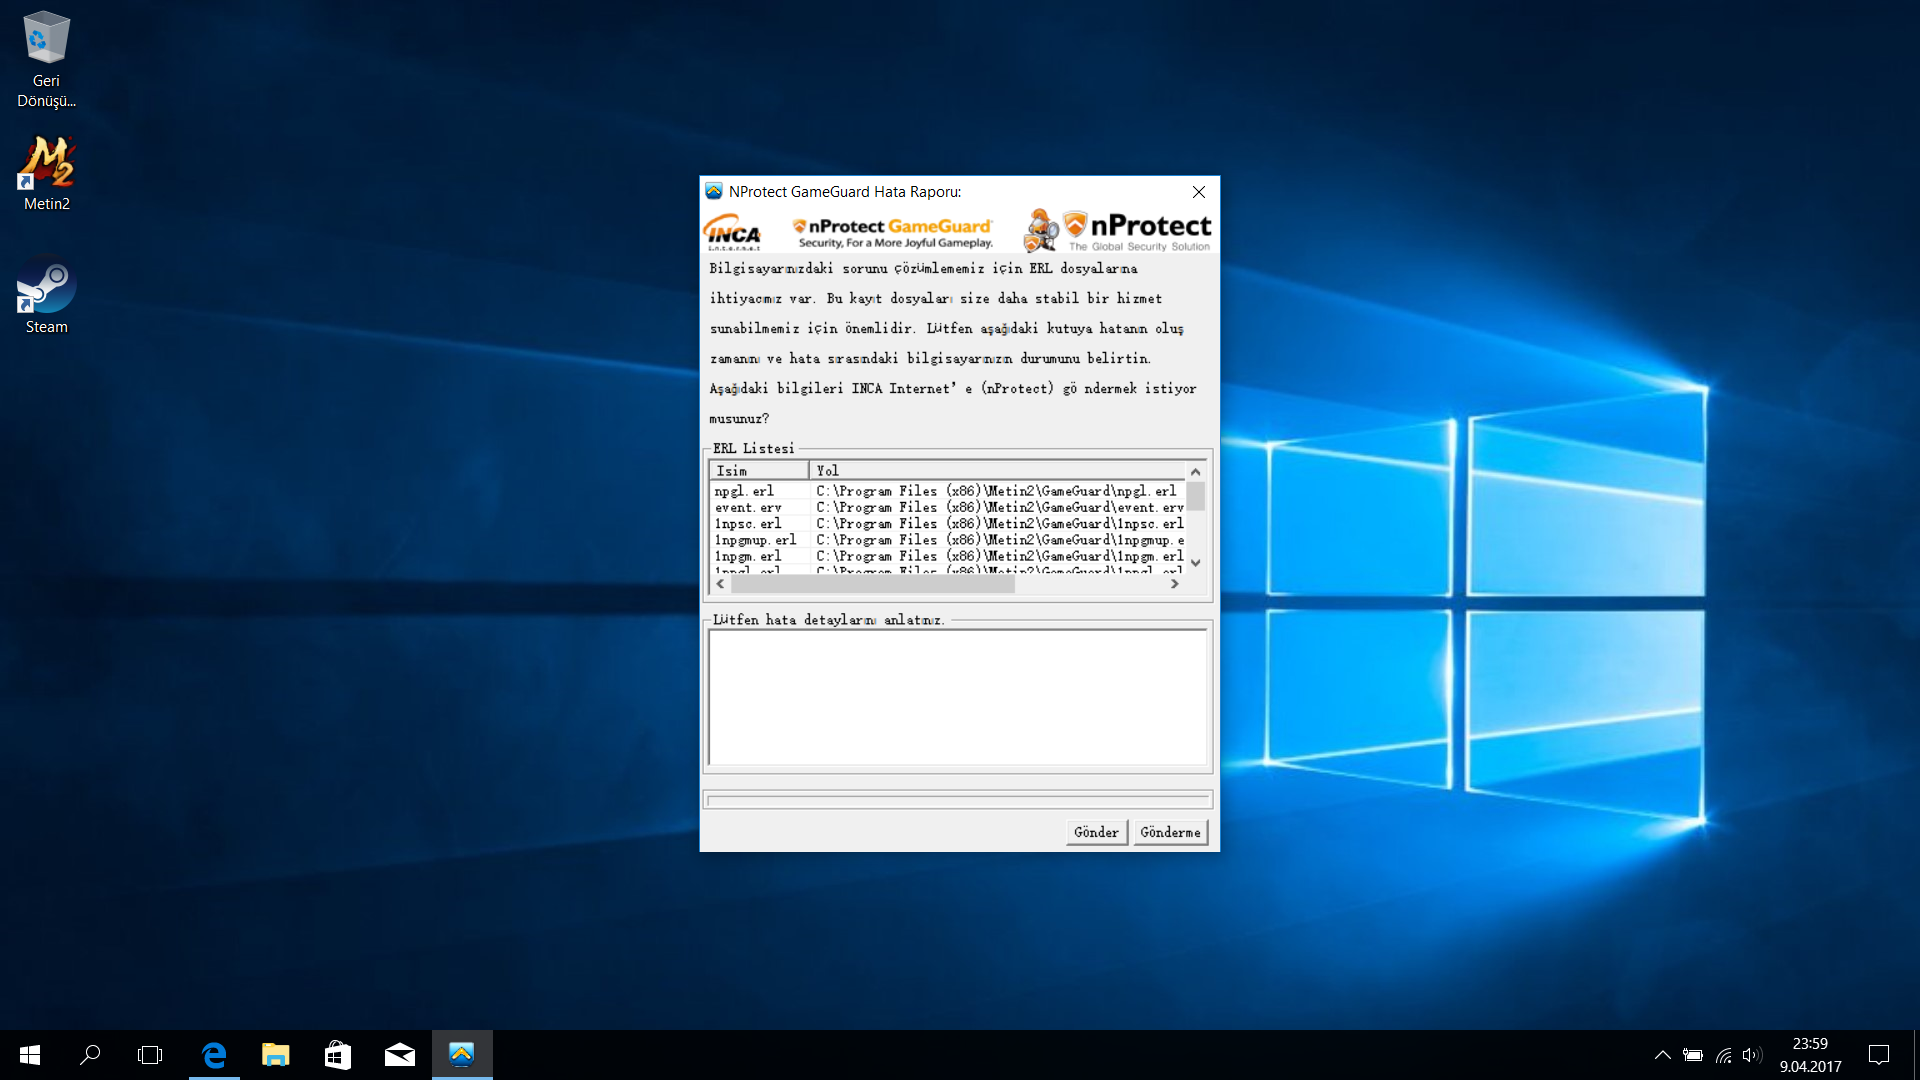The height and width of the screenshot is (1080, 1920).
Task: Click the nProtect GameGuard banner logo
Action: 894,233
